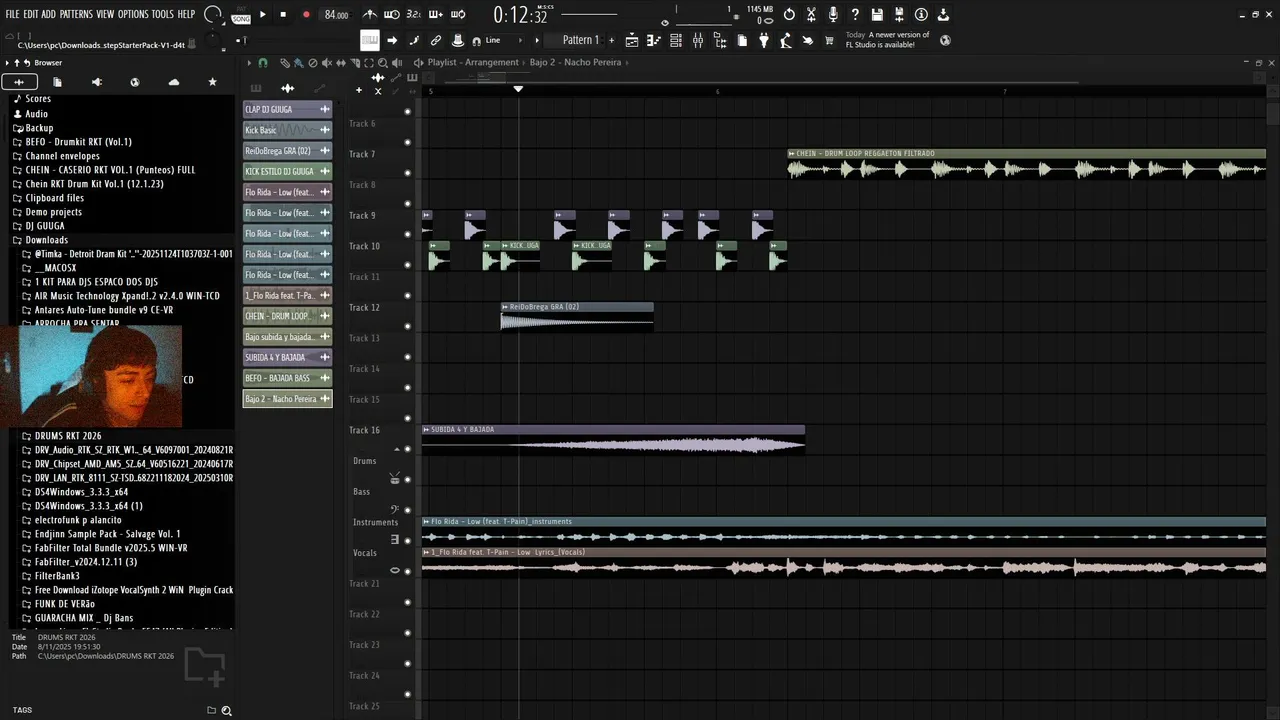Expand the DRUMS RKT 2026 folder
1280x720 pixels.
62,436
